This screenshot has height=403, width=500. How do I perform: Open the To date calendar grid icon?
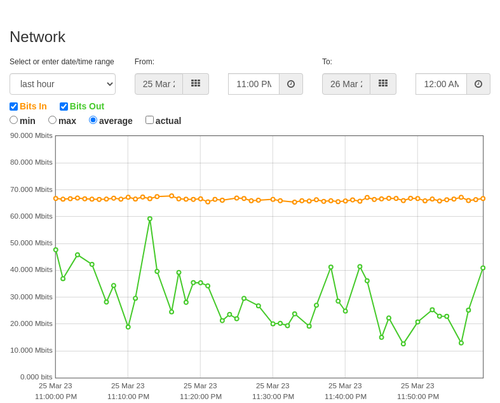pos(383,84)
